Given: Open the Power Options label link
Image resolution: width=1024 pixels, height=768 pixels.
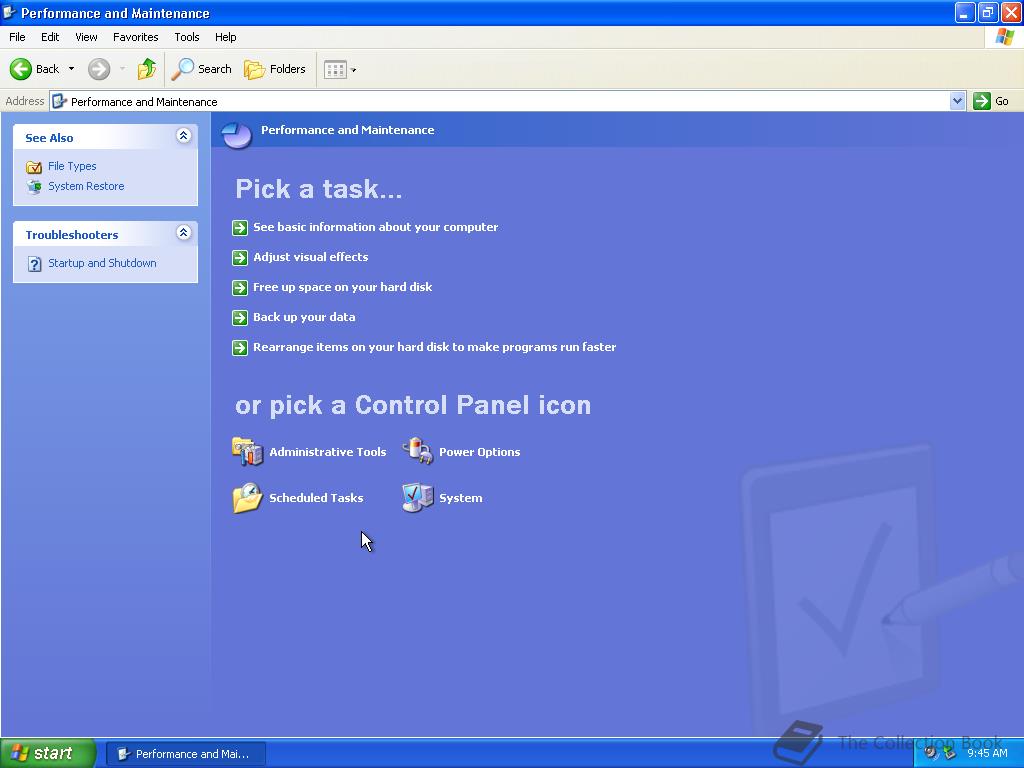Looking at the screenshot, I should 479,452.
